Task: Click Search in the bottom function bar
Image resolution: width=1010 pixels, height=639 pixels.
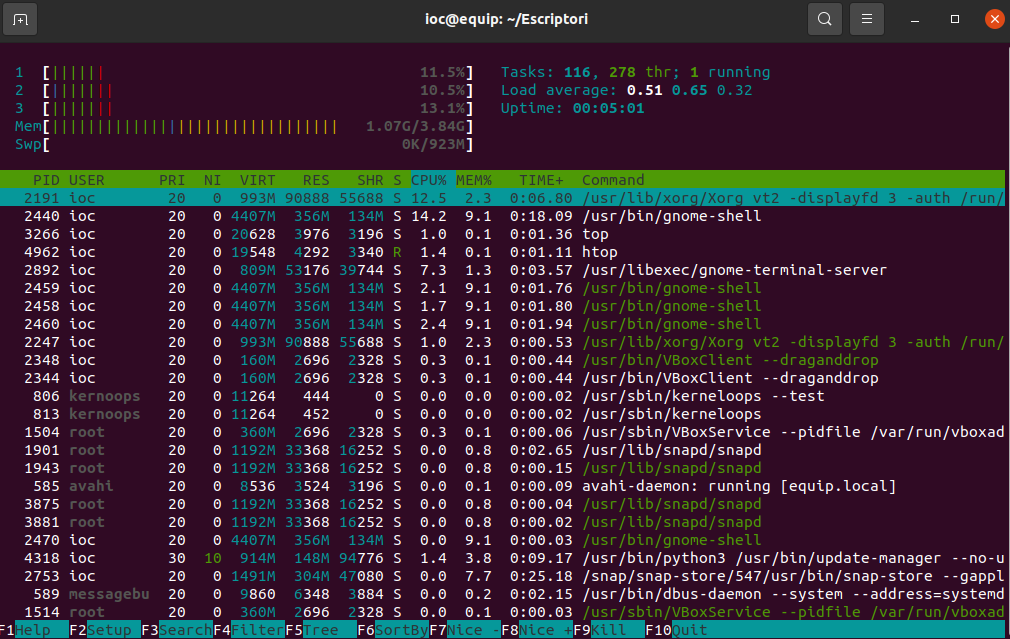Action: 184,630
